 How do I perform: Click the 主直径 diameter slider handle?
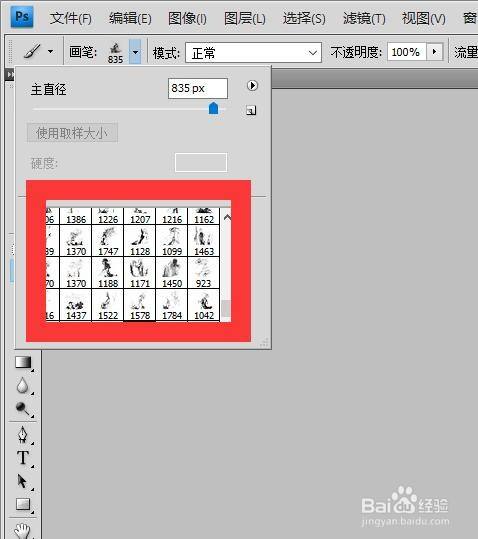click(x=213, y=108)
